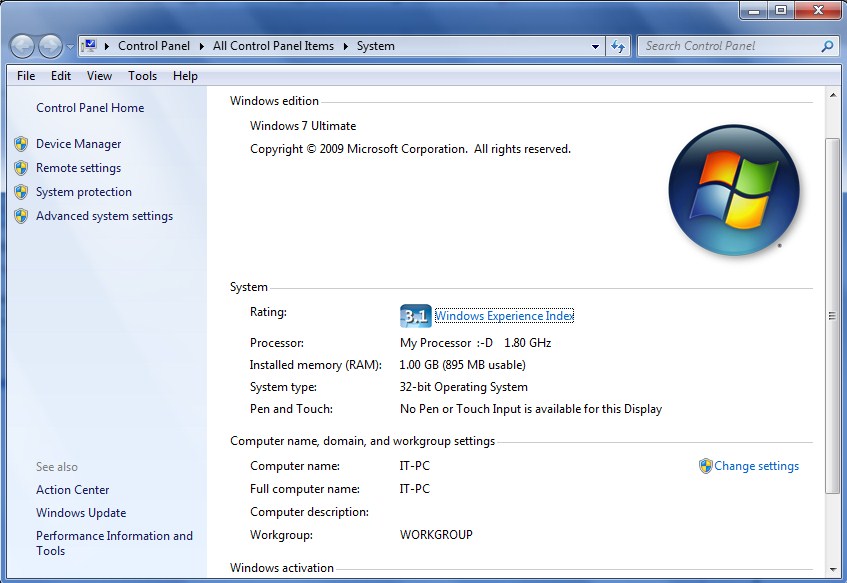
Task: Click shield icon beside Remote settings
Action: [x=21, y=168]
